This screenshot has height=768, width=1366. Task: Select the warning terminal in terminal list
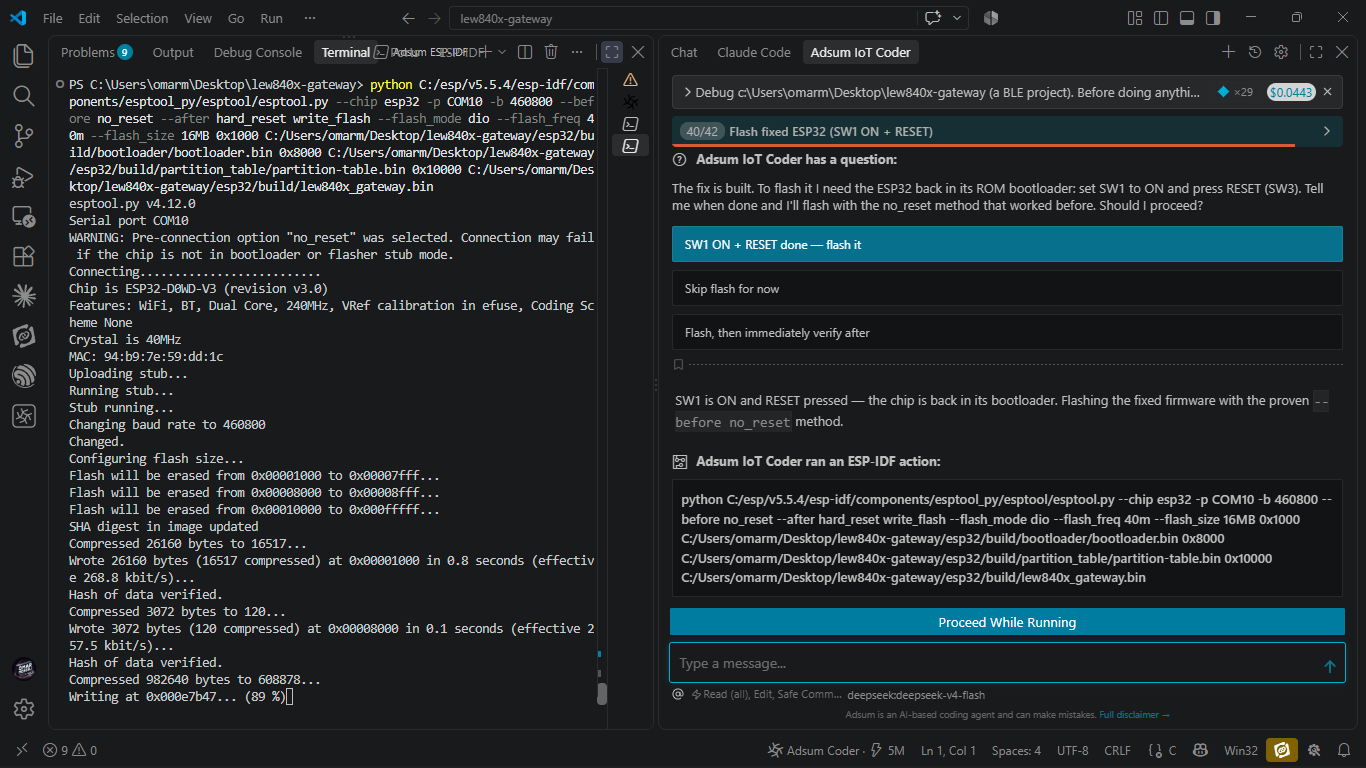pyautogui.click(x=630, y=79)
